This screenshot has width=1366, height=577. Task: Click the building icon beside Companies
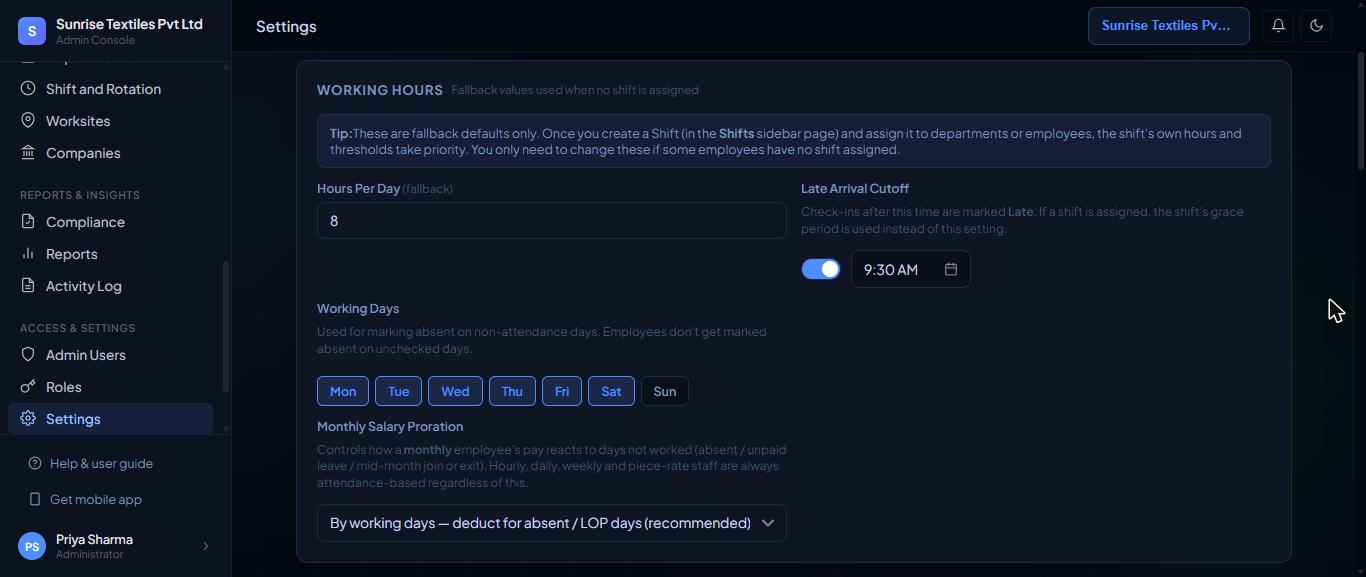coord(28,153)
